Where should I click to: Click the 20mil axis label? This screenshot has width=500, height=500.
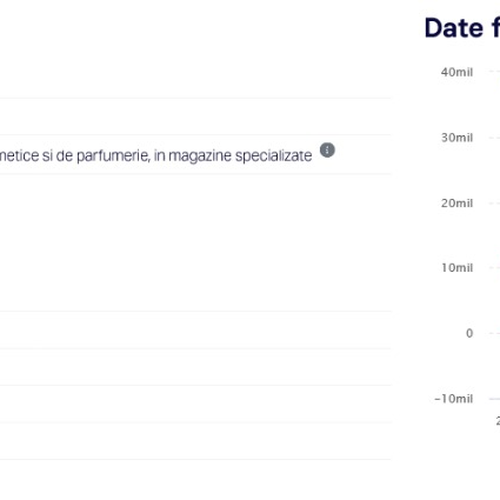pos(457,203)
